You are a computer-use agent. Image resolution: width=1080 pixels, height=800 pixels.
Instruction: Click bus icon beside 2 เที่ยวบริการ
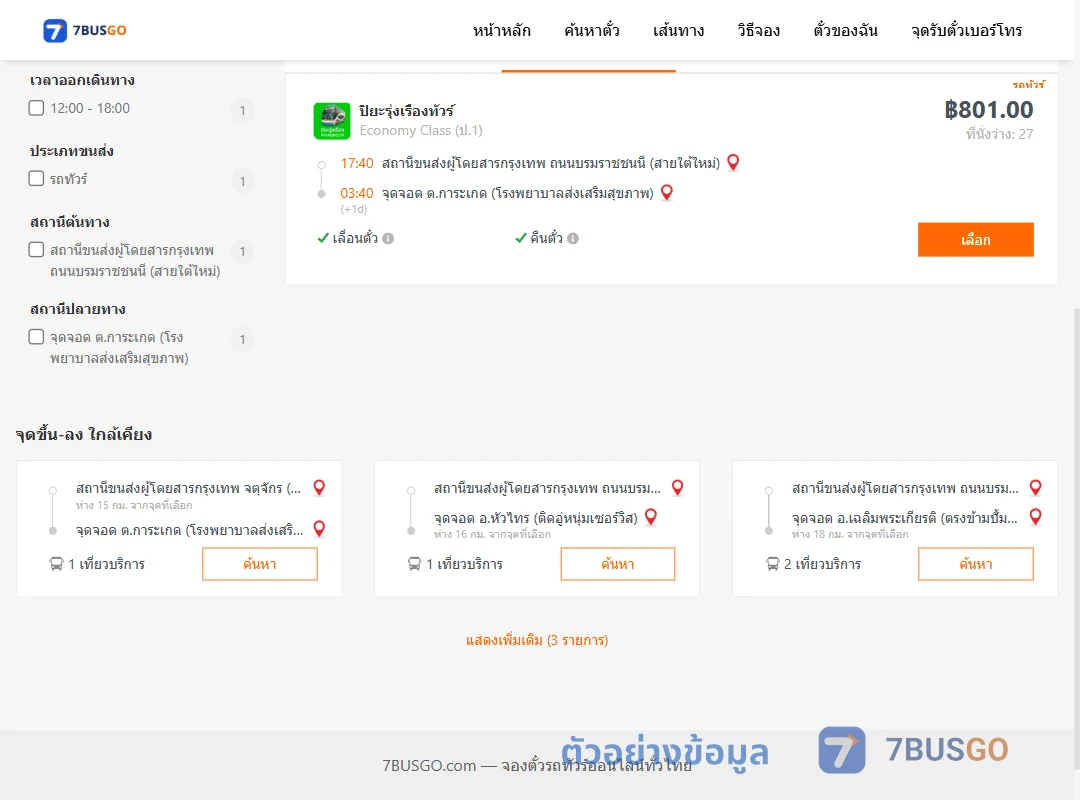coord(773,564)
